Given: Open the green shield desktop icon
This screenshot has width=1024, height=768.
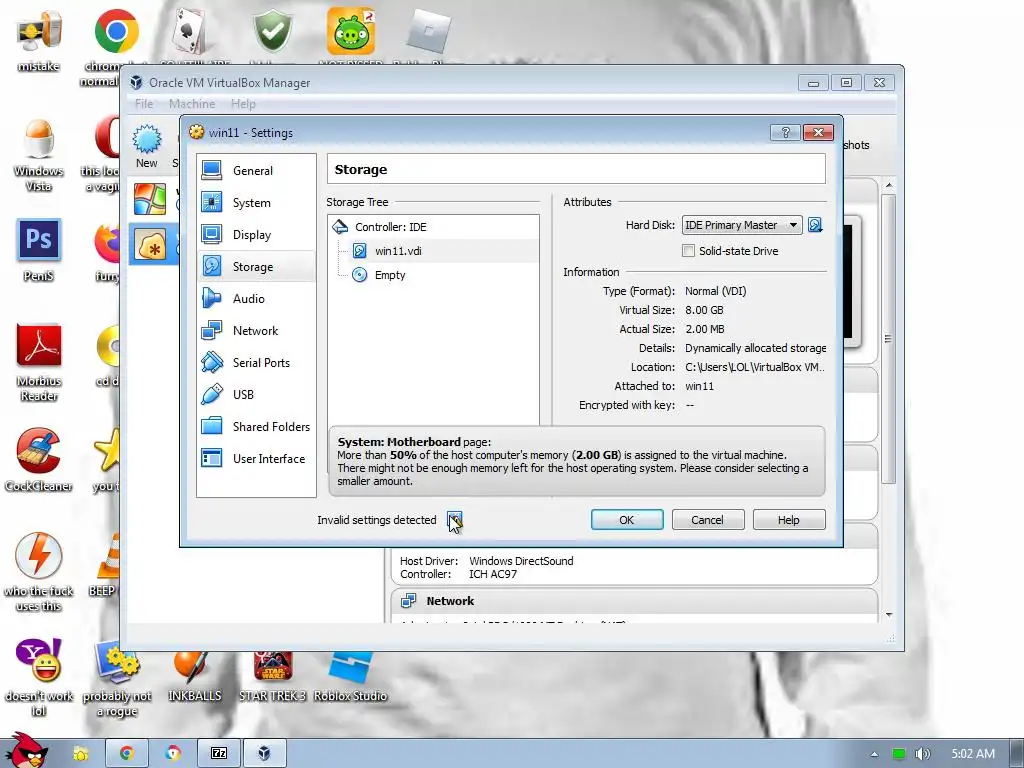Looking at the screenshot, I should coord(272,33).
